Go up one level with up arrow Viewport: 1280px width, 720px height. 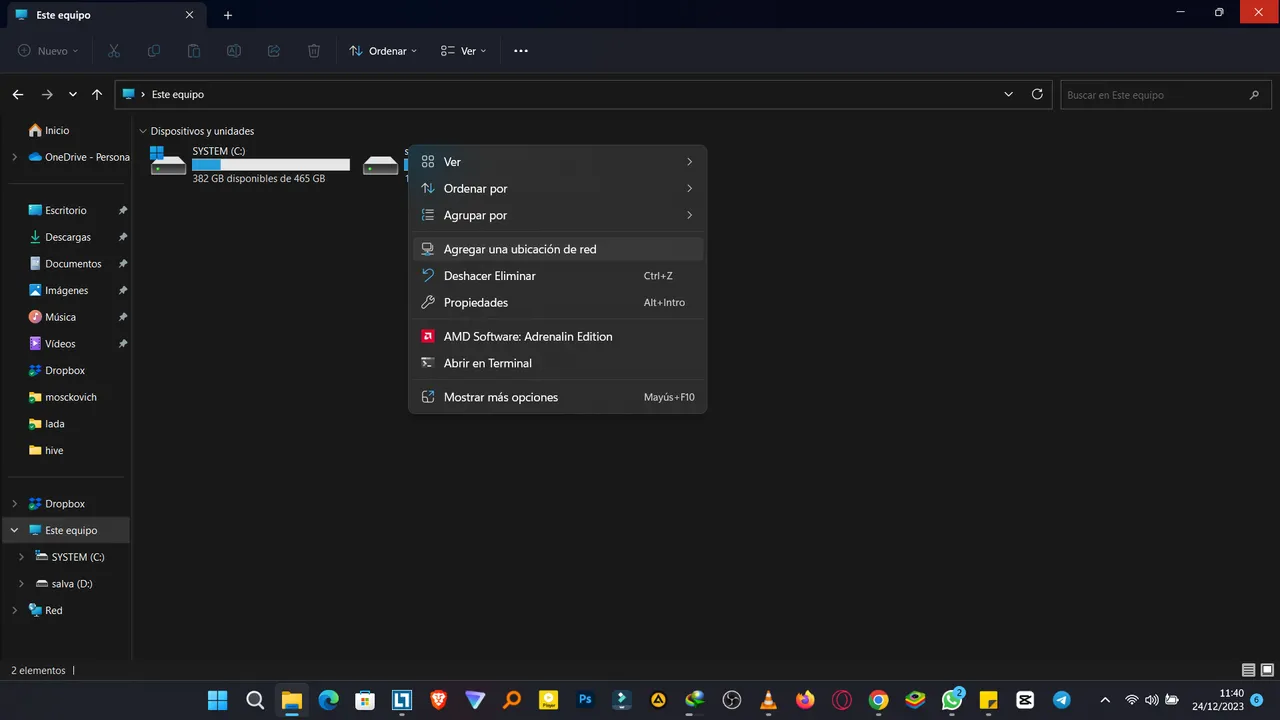(97, 95)
